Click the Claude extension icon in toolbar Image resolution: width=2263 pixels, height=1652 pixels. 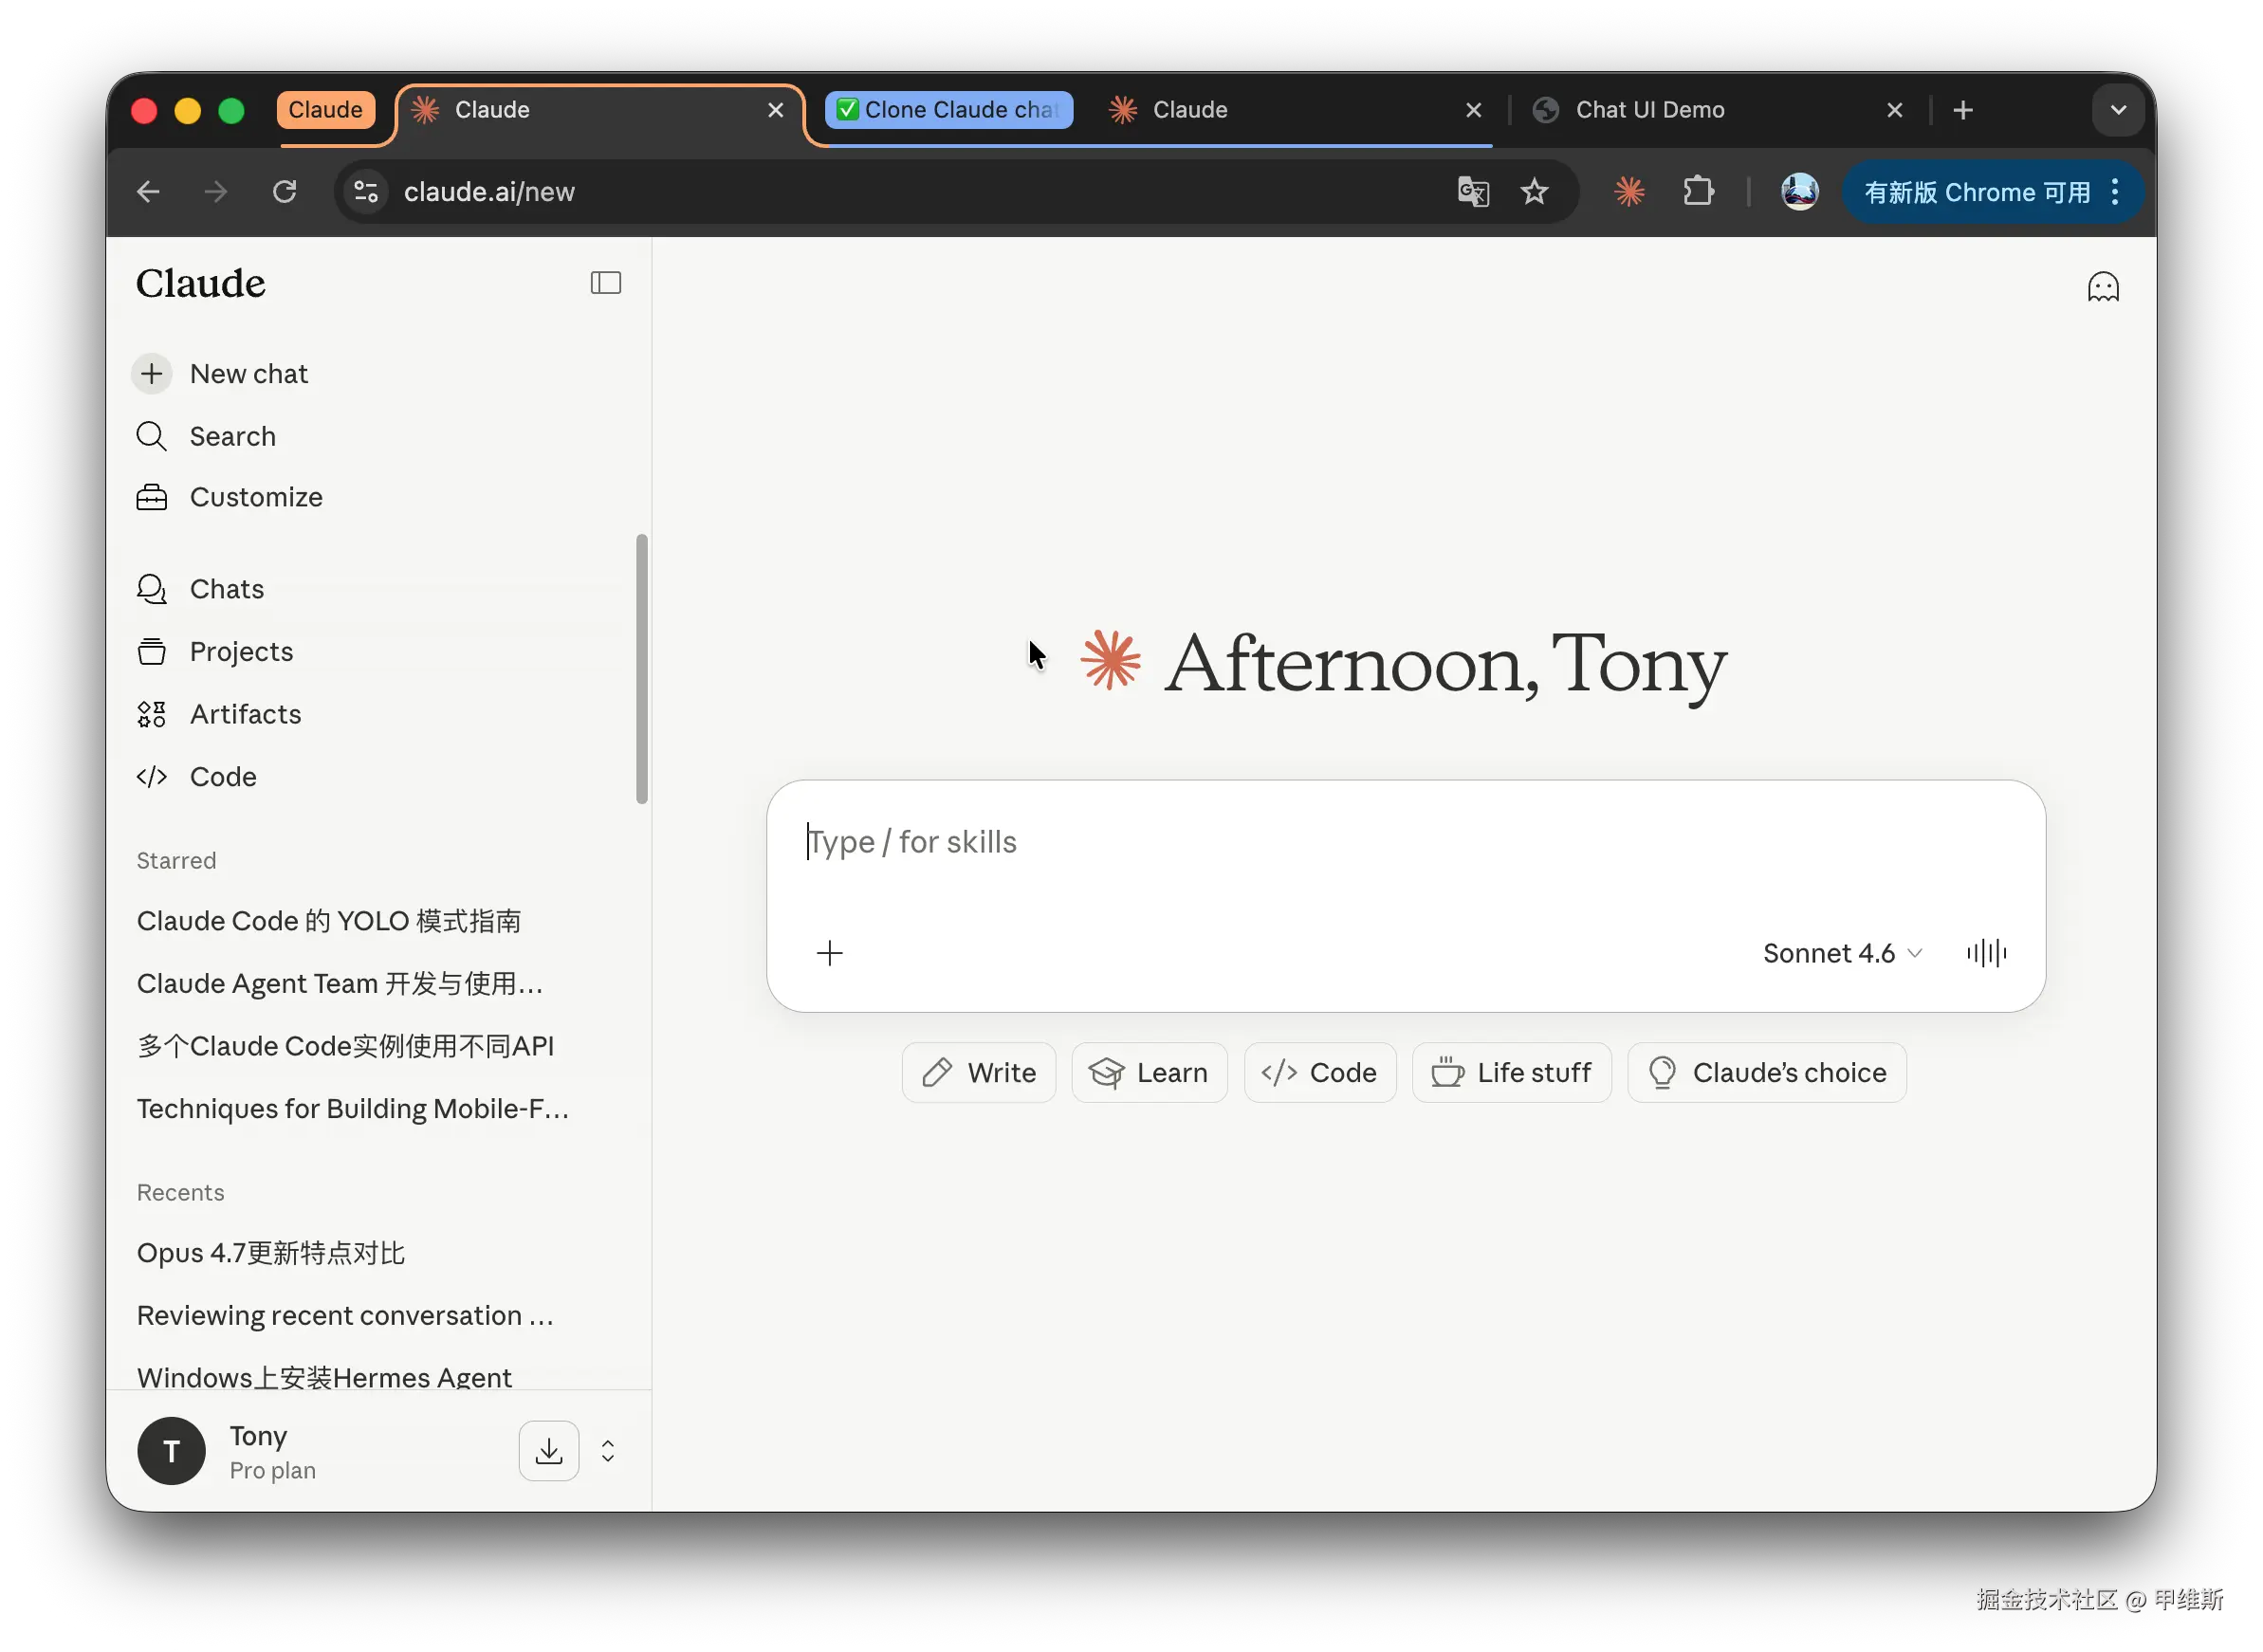click(x=1629, y=191)
